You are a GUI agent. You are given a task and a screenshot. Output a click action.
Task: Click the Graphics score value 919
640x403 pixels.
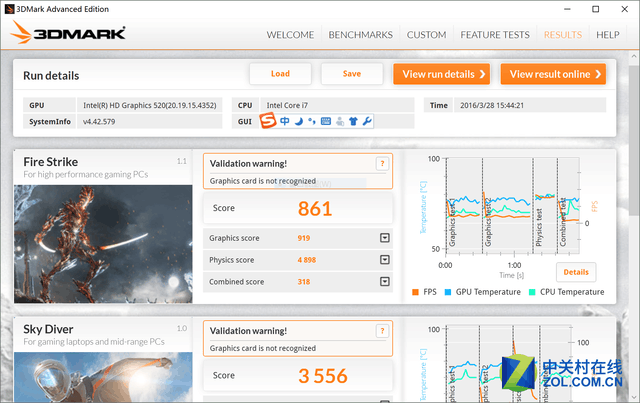click(304, 238)
